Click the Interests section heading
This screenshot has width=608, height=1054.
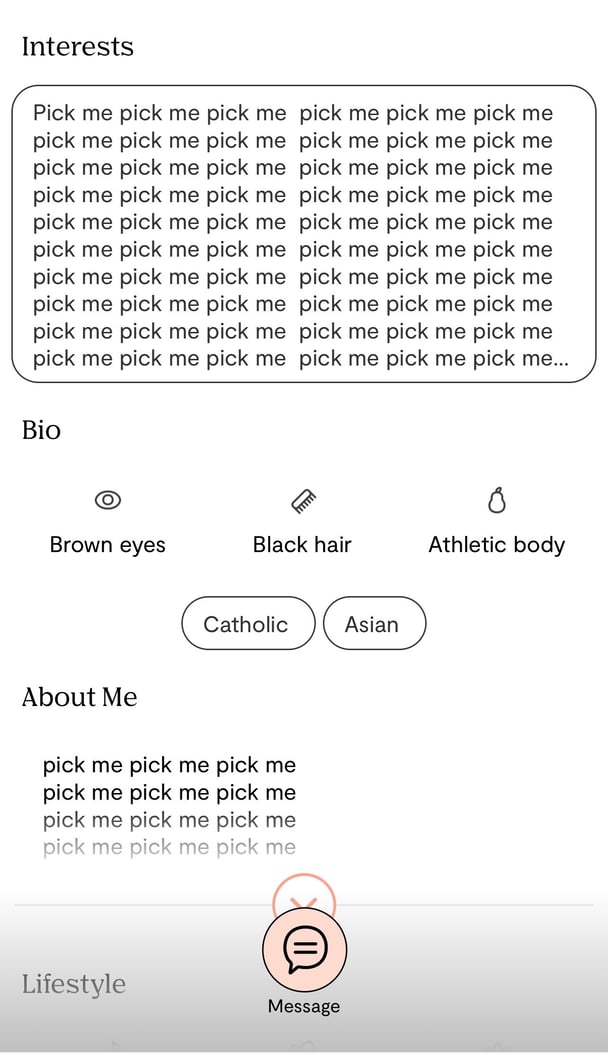[x=78, y=46]
